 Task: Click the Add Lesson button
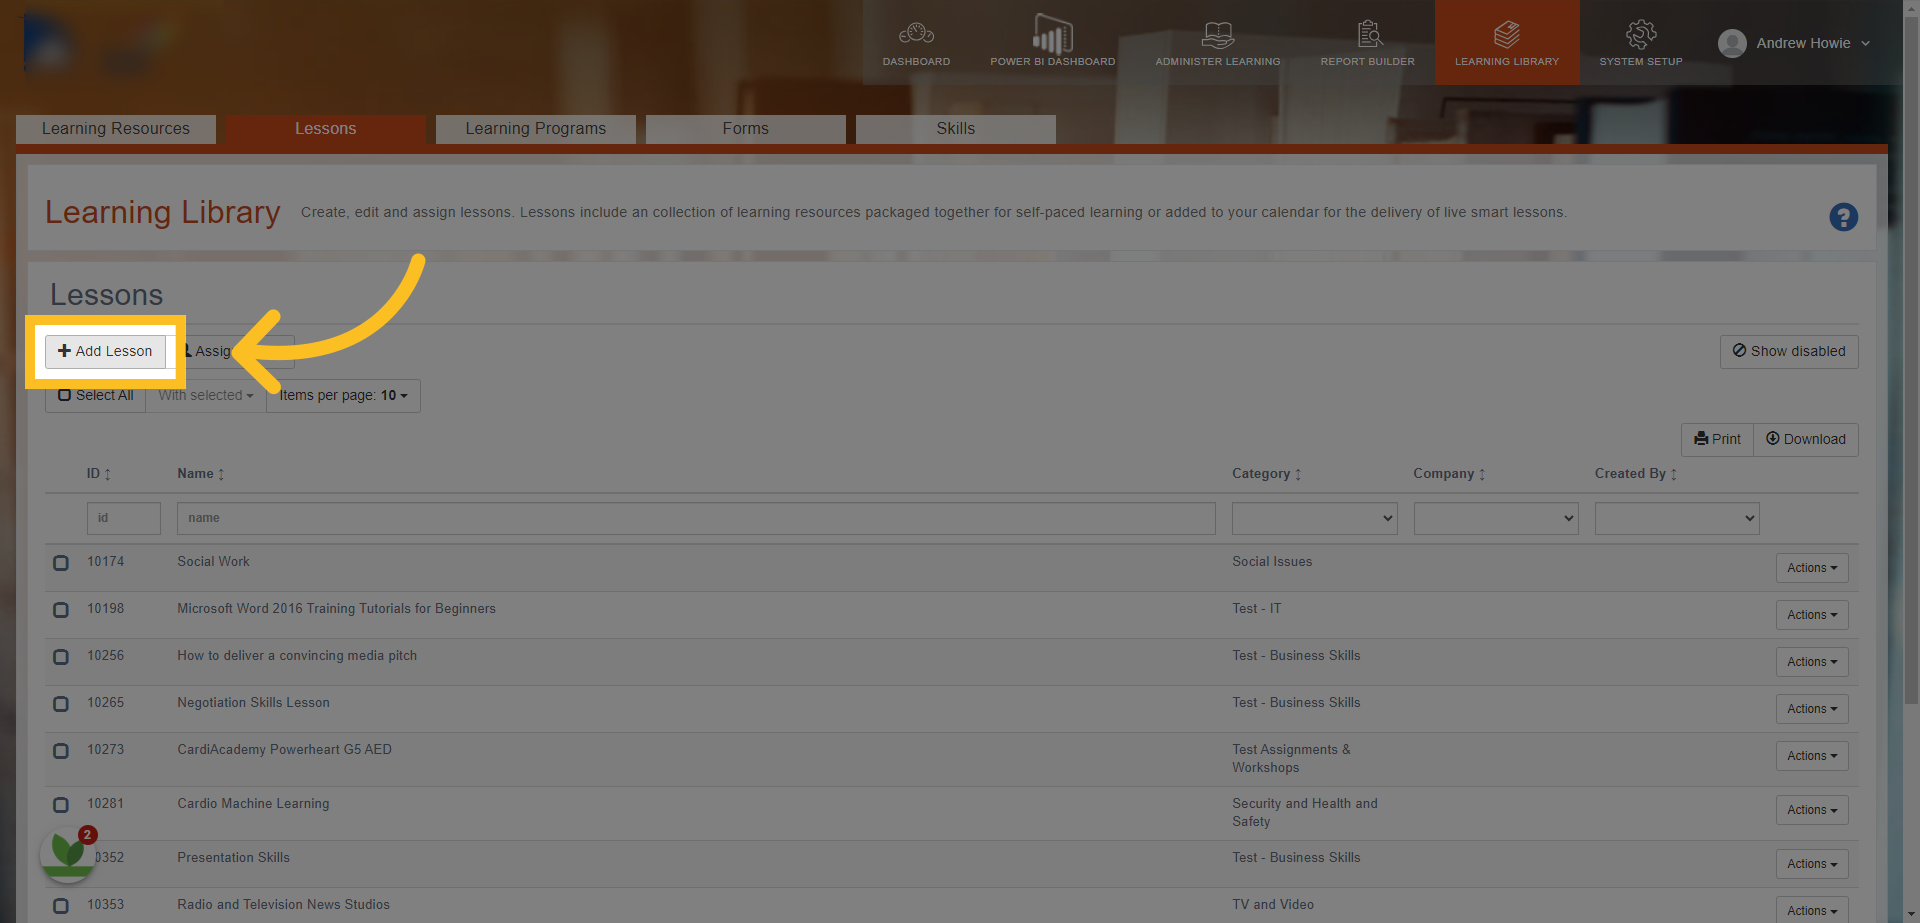click(x=105, y=351)
